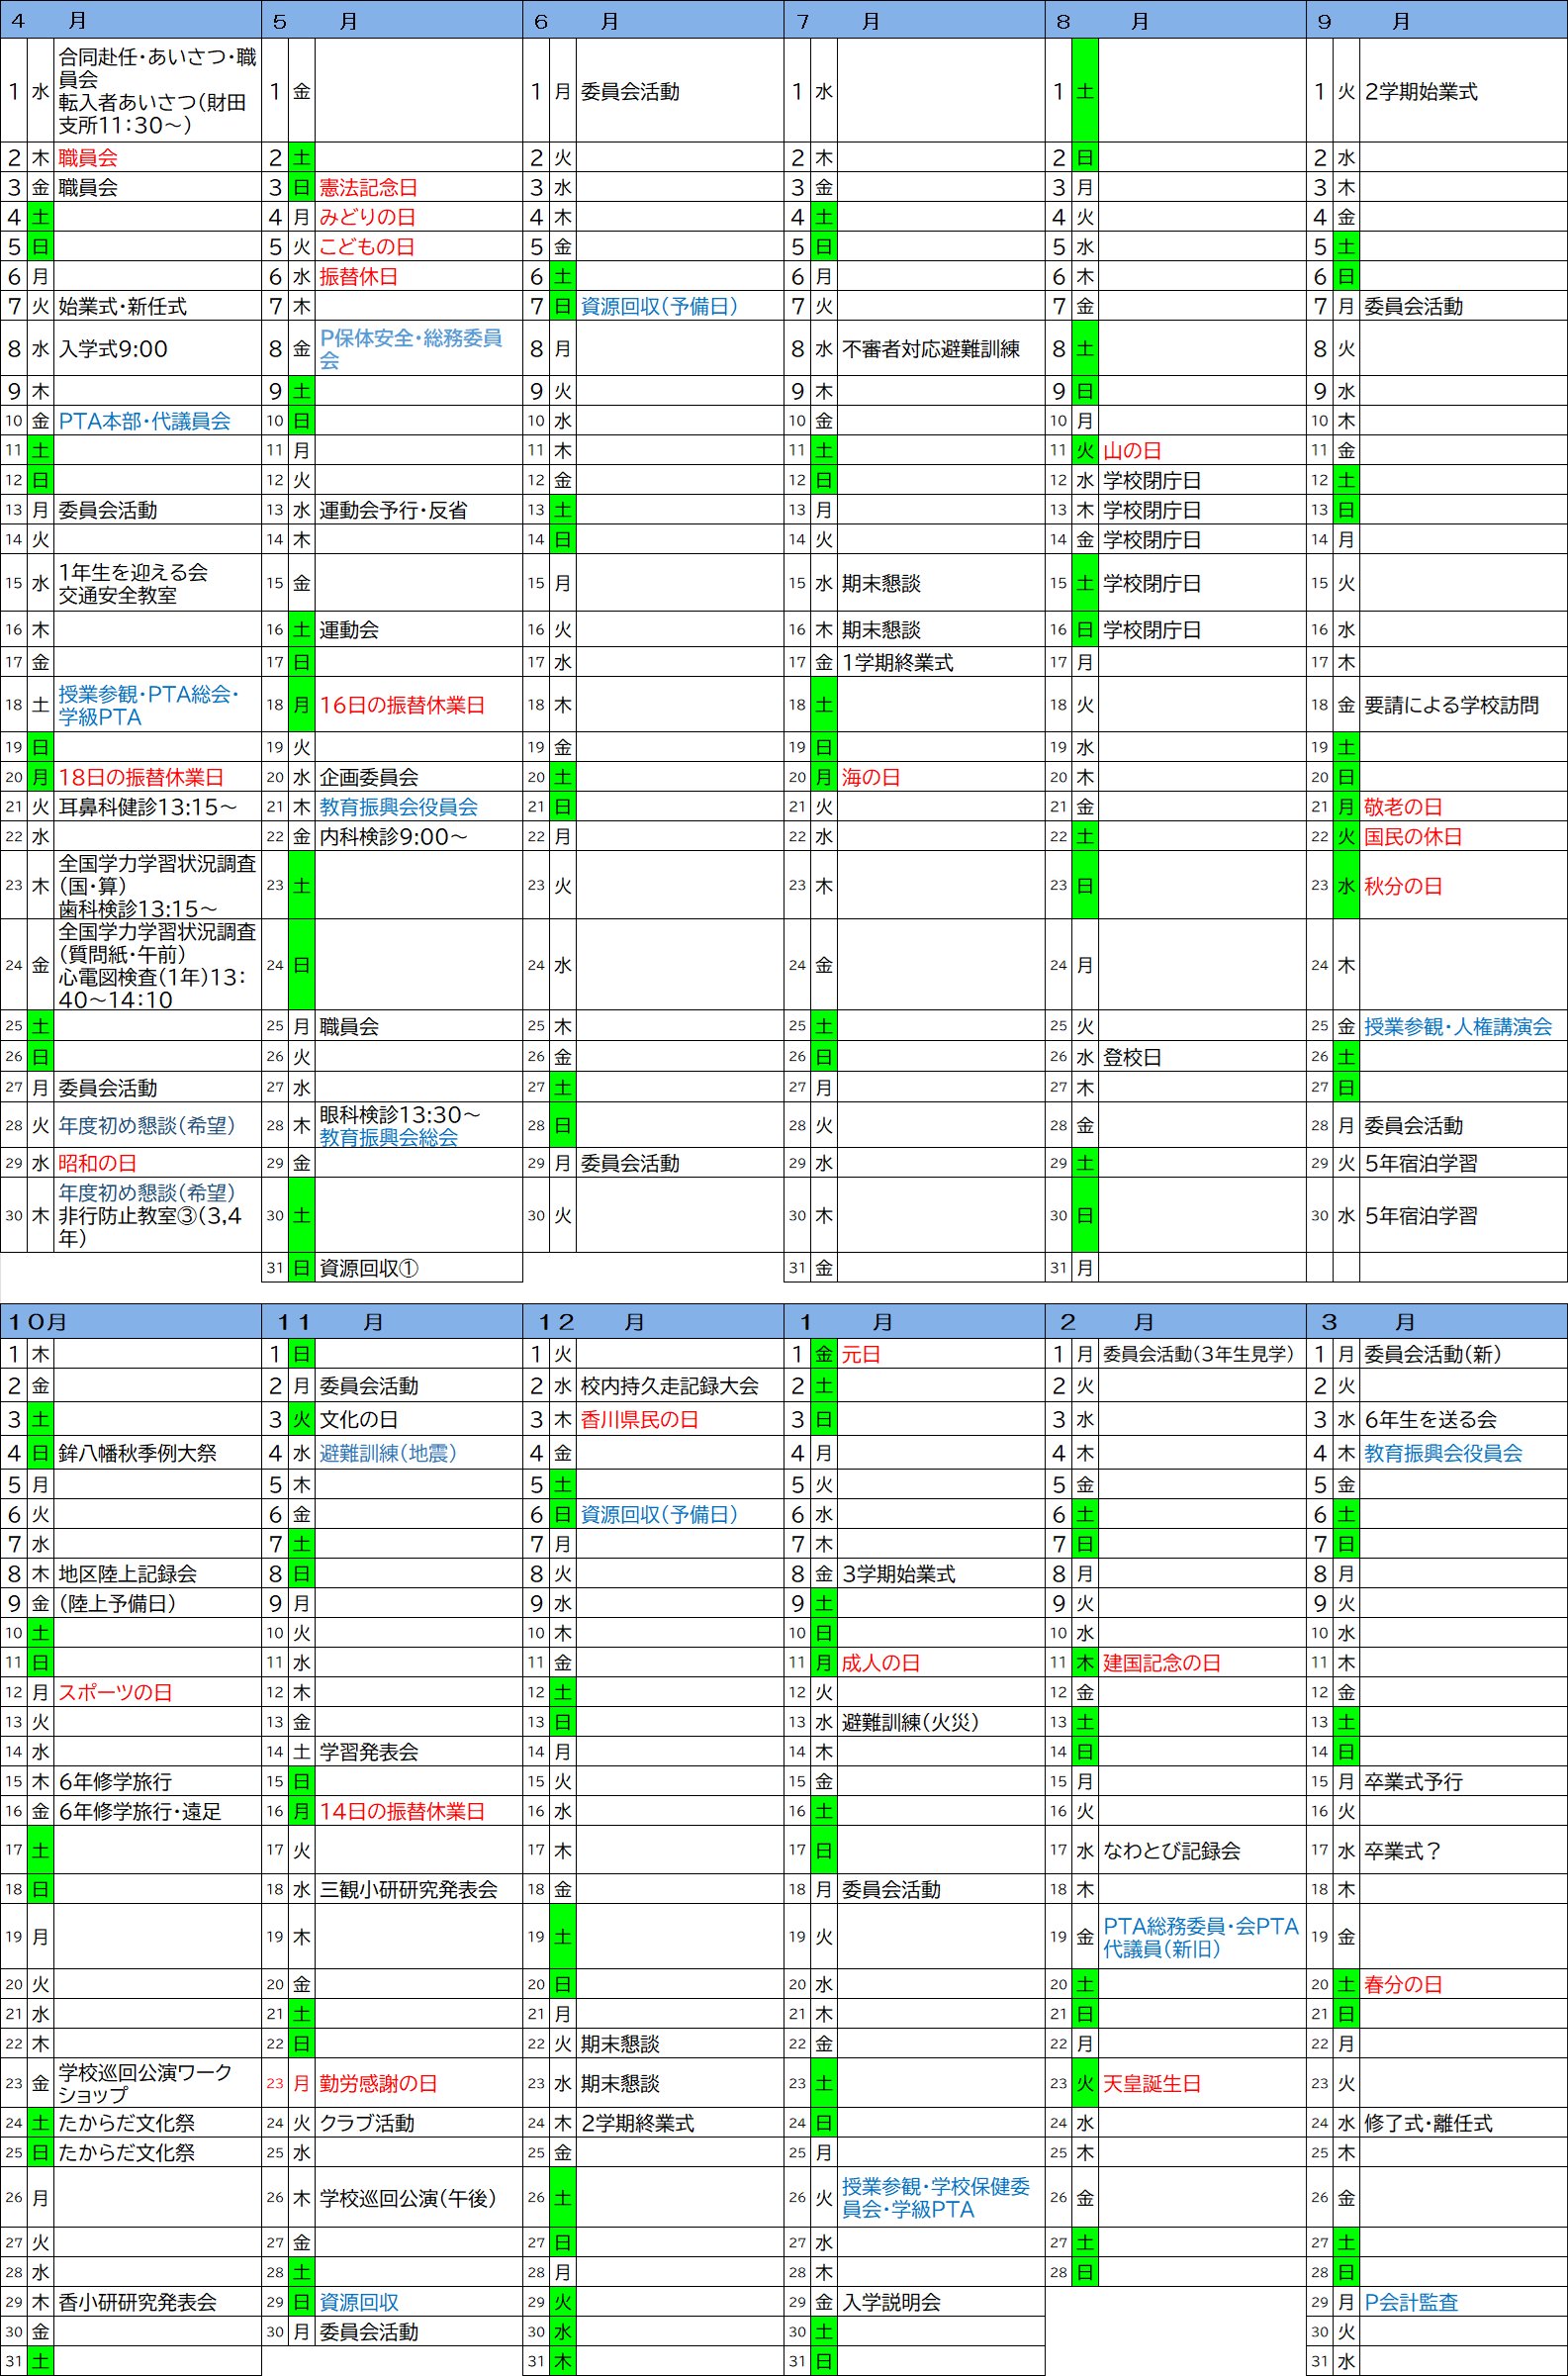The width and height of the screenshot is (1568, 2376).
Task: Select the blue P会計監査 entry
Action: click(x=1411, y=2302)
